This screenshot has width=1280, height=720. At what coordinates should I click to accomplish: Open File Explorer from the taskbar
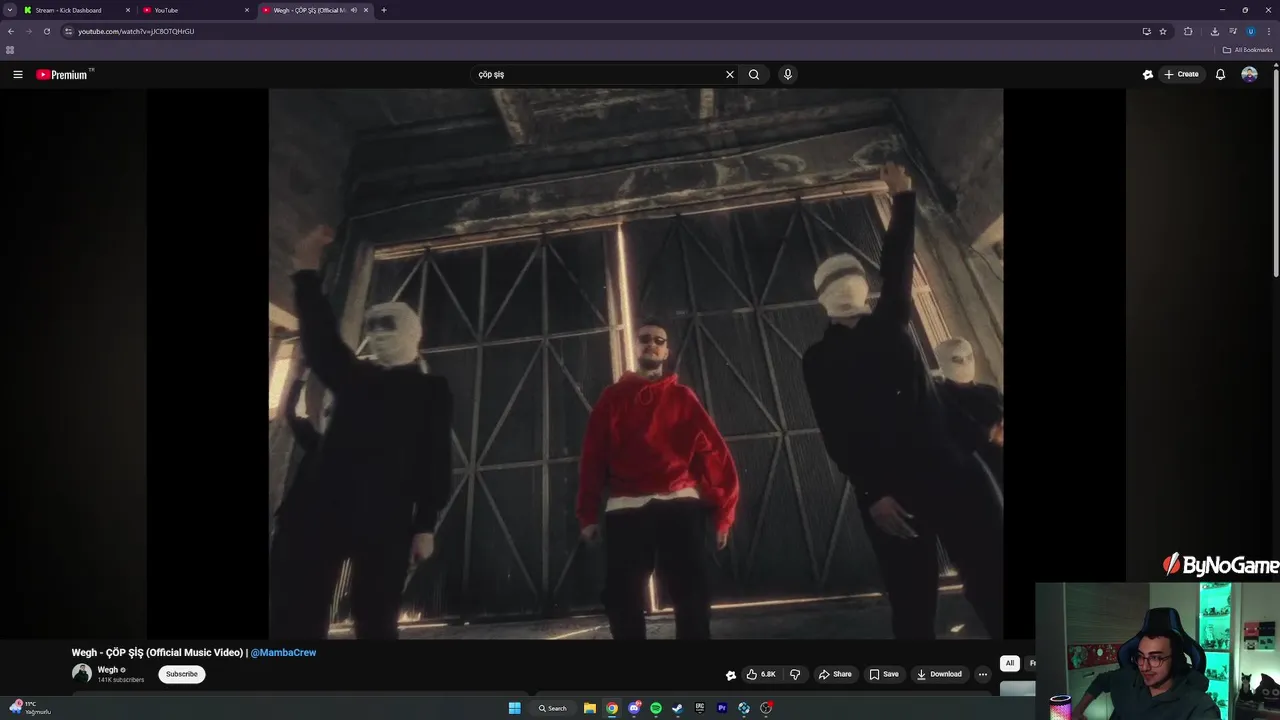coord(590,708)
